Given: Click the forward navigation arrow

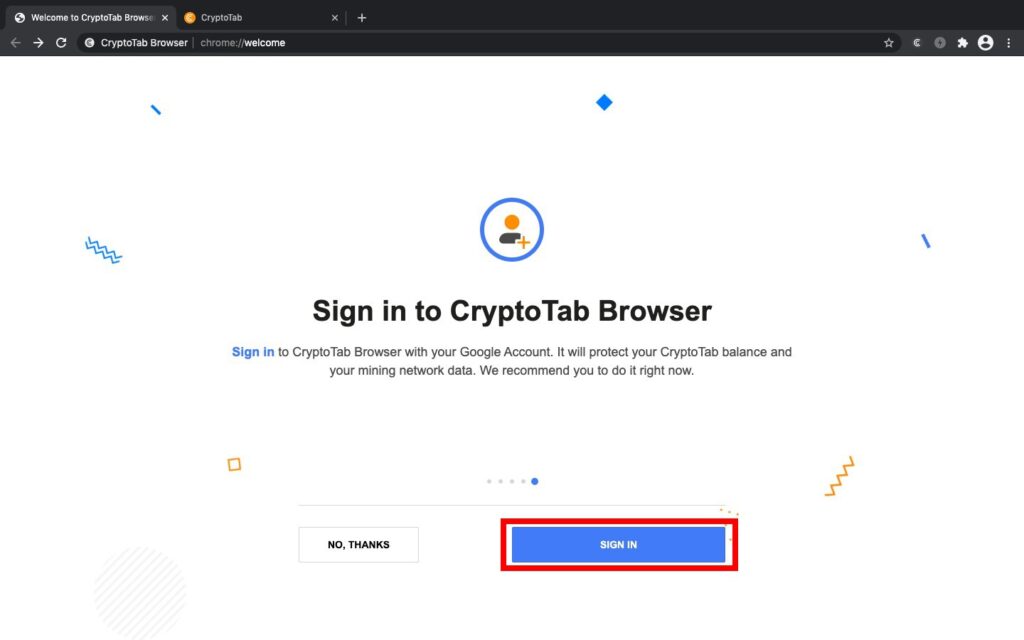Looking at the screenshot, I should [x=39, y=42].
